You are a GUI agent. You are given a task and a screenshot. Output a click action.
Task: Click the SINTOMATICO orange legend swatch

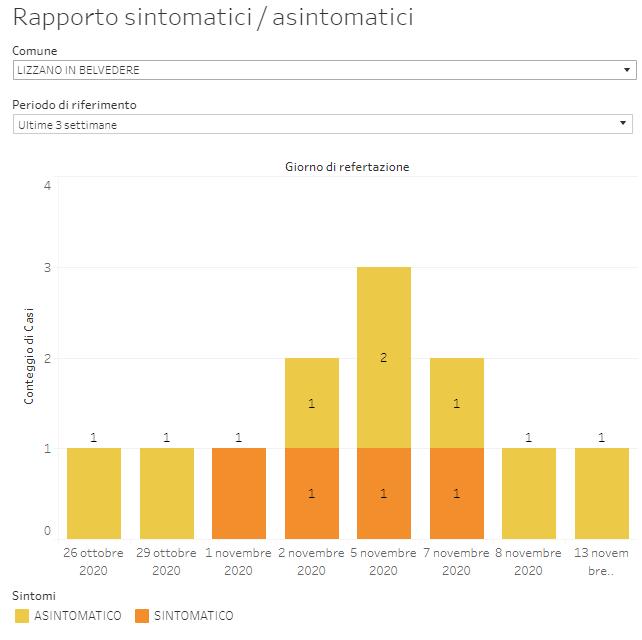click(140, 616)
